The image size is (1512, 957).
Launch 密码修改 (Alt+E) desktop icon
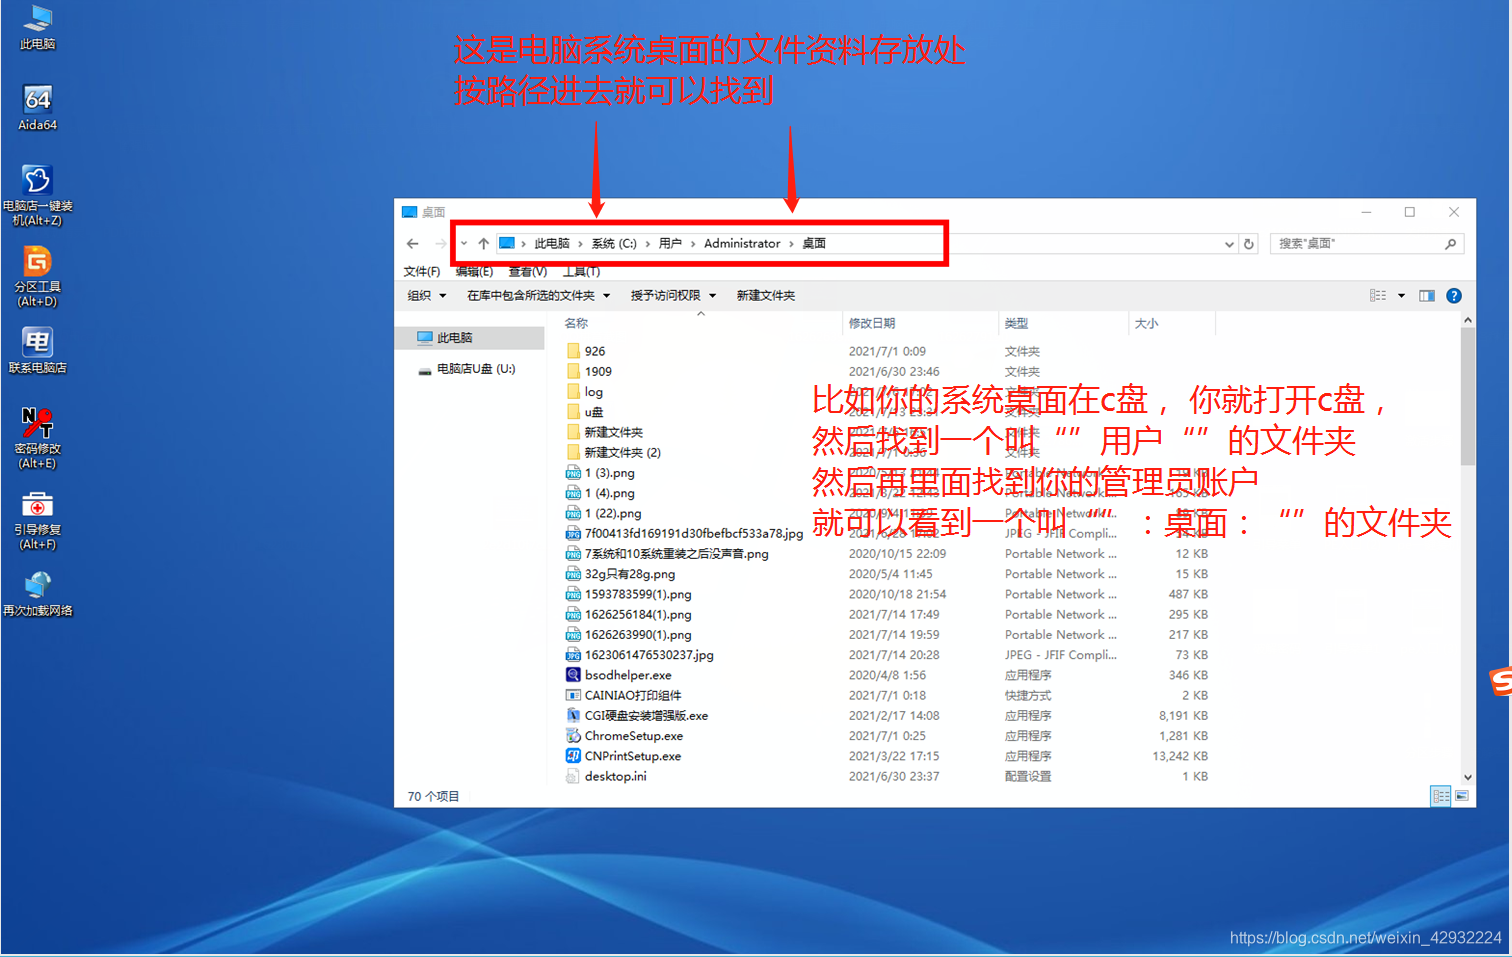pyautogui.click(x=38, y=438)
